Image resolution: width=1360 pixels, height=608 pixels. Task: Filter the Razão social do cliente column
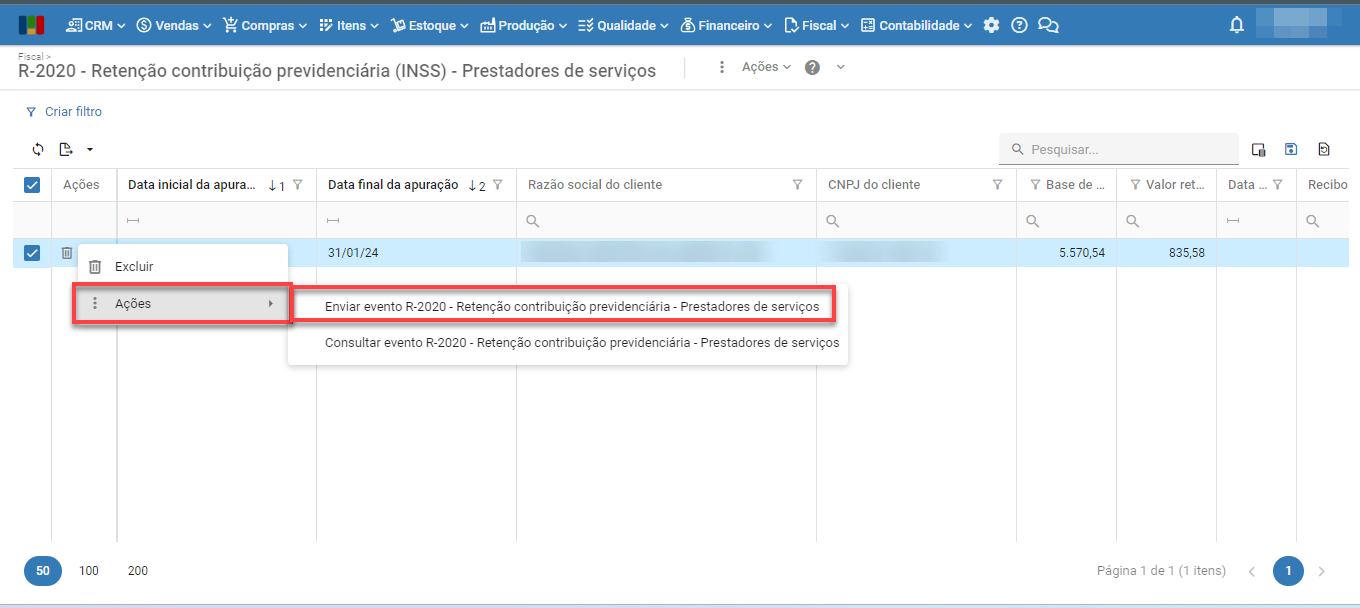[x=797, y=185]
